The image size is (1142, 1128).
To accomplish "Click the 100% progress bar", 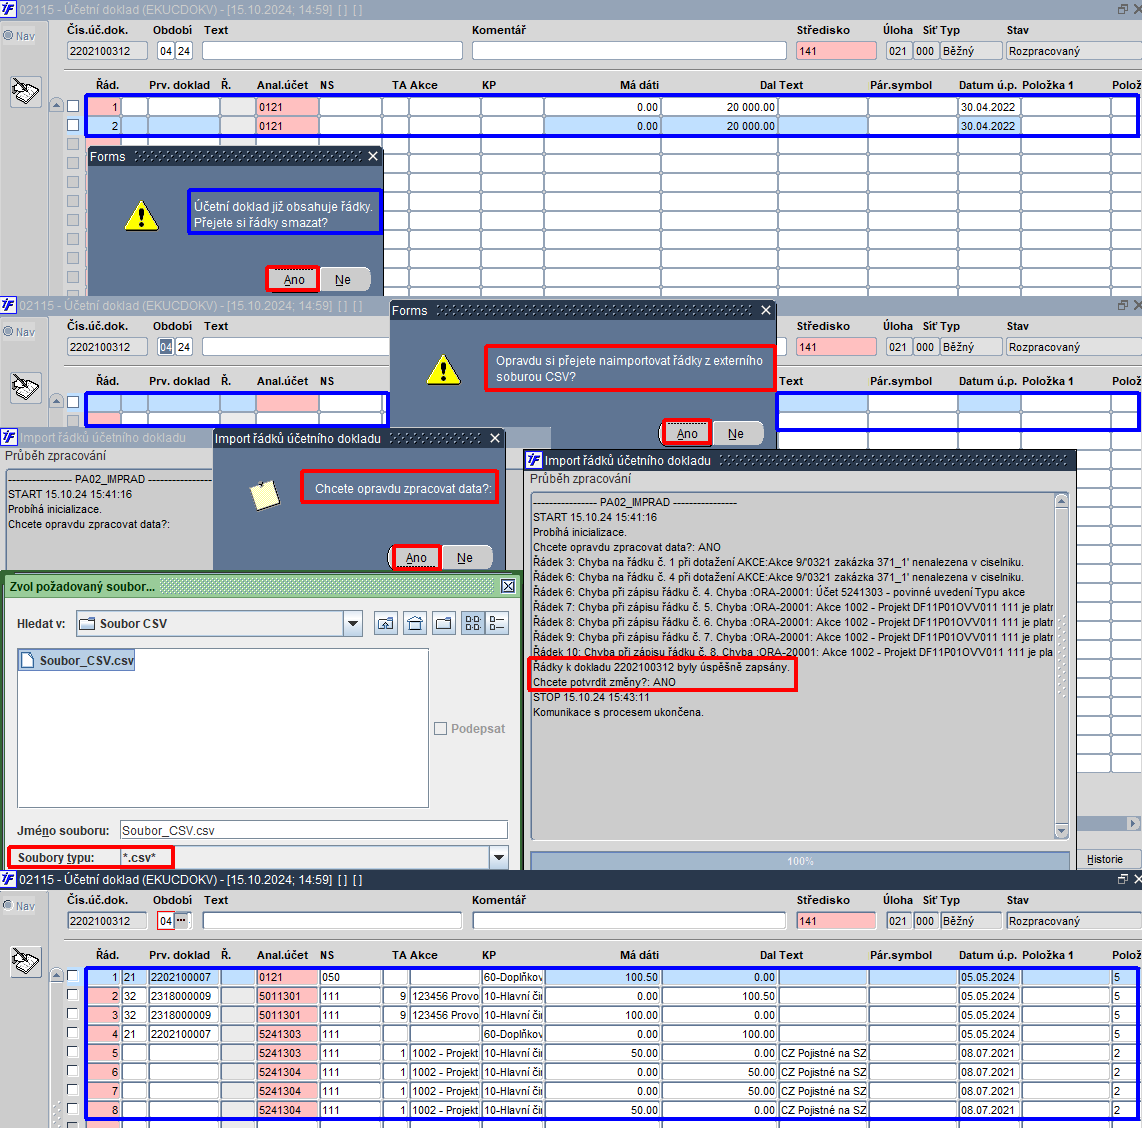I will [799, 861].
